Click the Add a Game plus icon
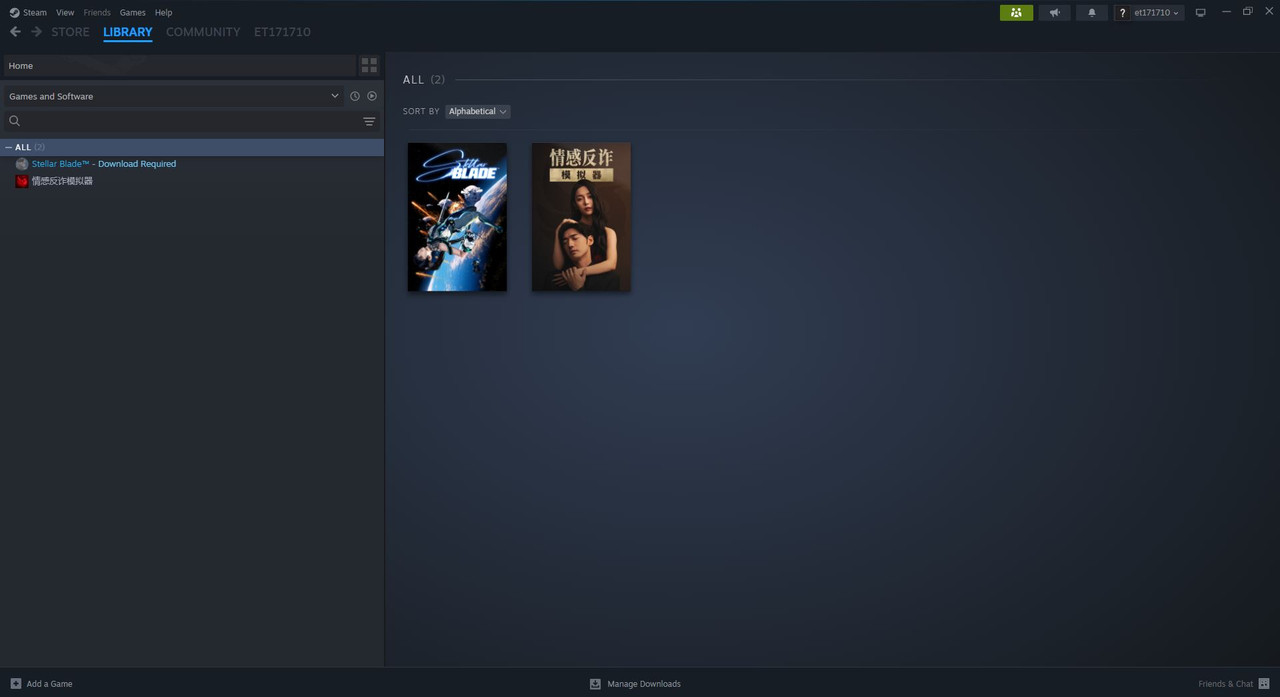This screenshot has height=697, width=1280. 15,684
